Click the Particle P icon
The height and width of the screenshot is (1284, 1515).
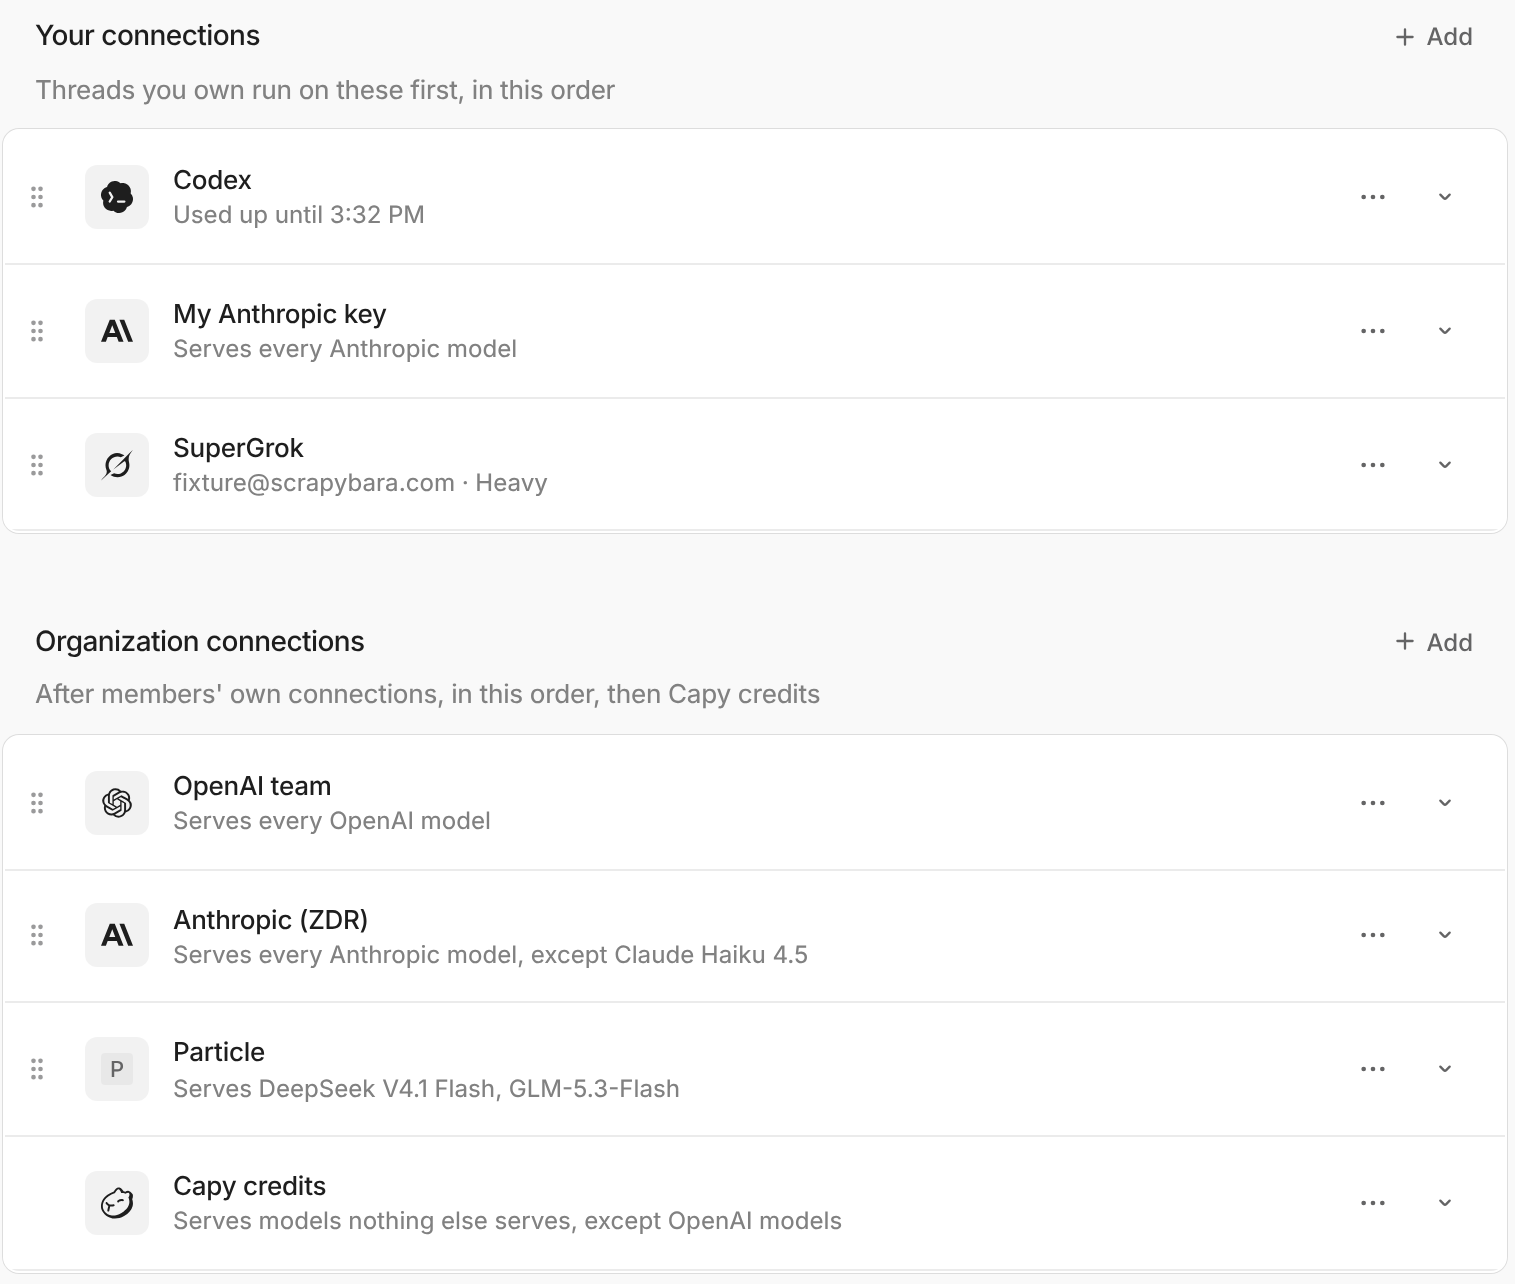click(117, 1069)
